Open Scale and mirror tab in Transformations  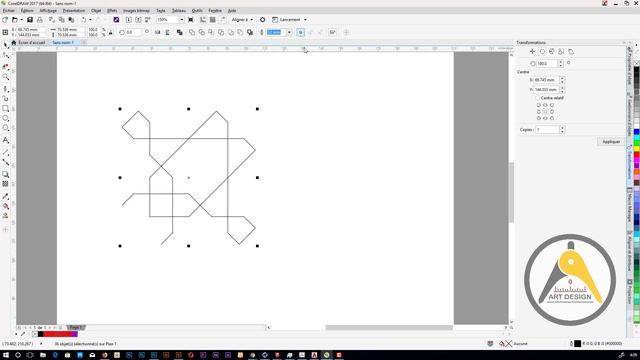[551, 51]
